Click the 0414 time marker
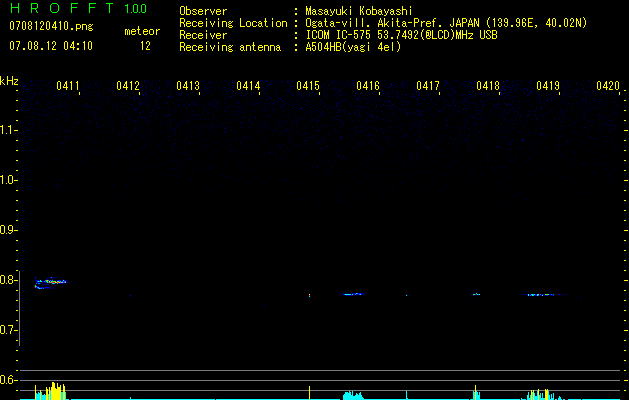Viewport: 629px width, 400px height. coord(248,86)
